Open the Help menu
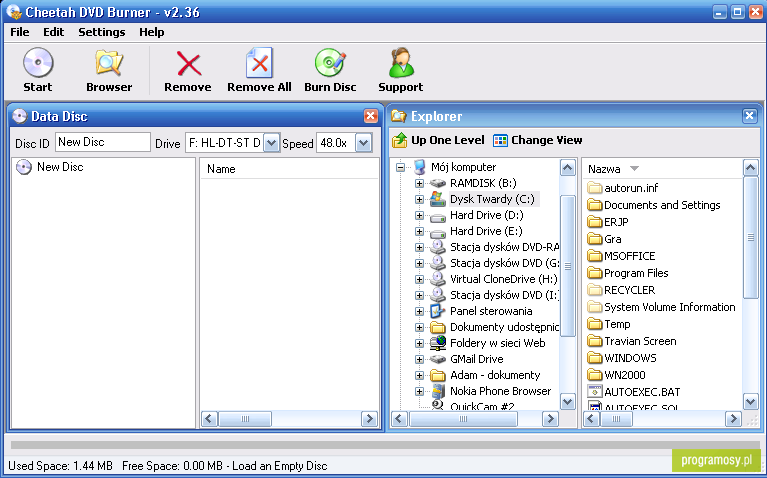 [152, 32]
